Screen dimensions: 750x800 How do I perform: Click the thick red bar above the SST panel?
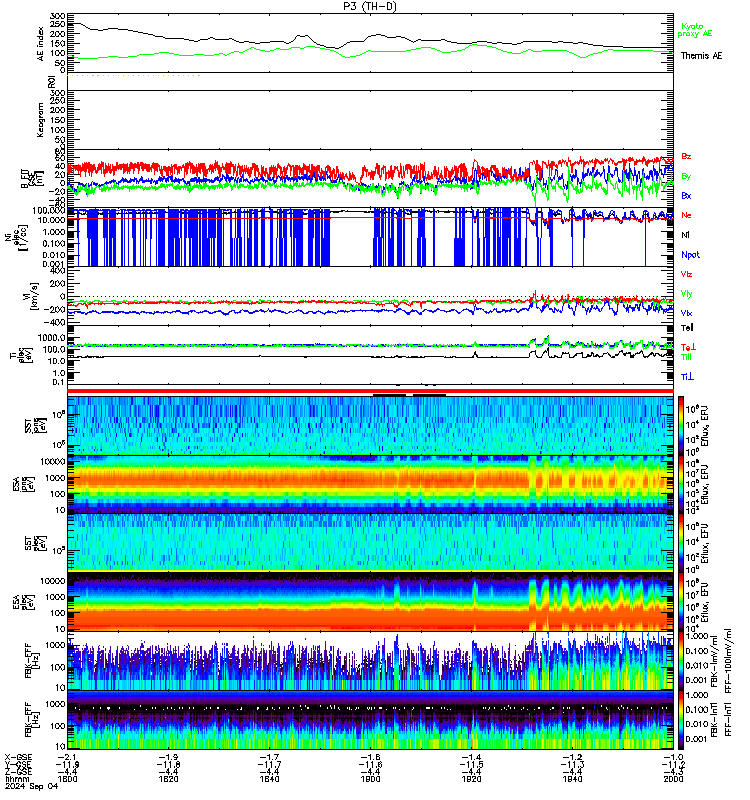coord(370,391)
